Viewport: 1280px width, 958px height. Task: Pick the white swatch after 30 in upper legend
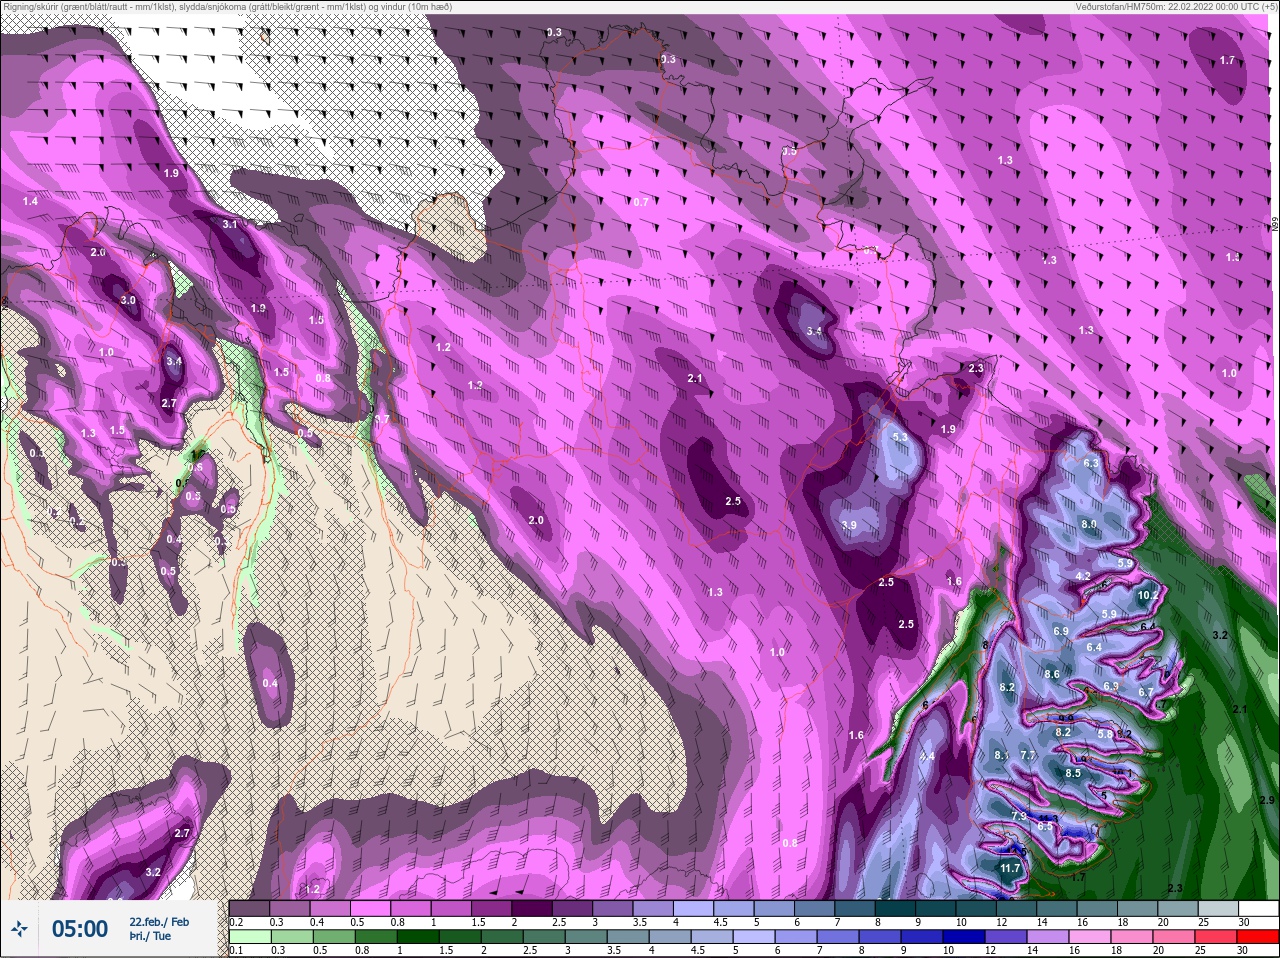[x=1258, y=908]
